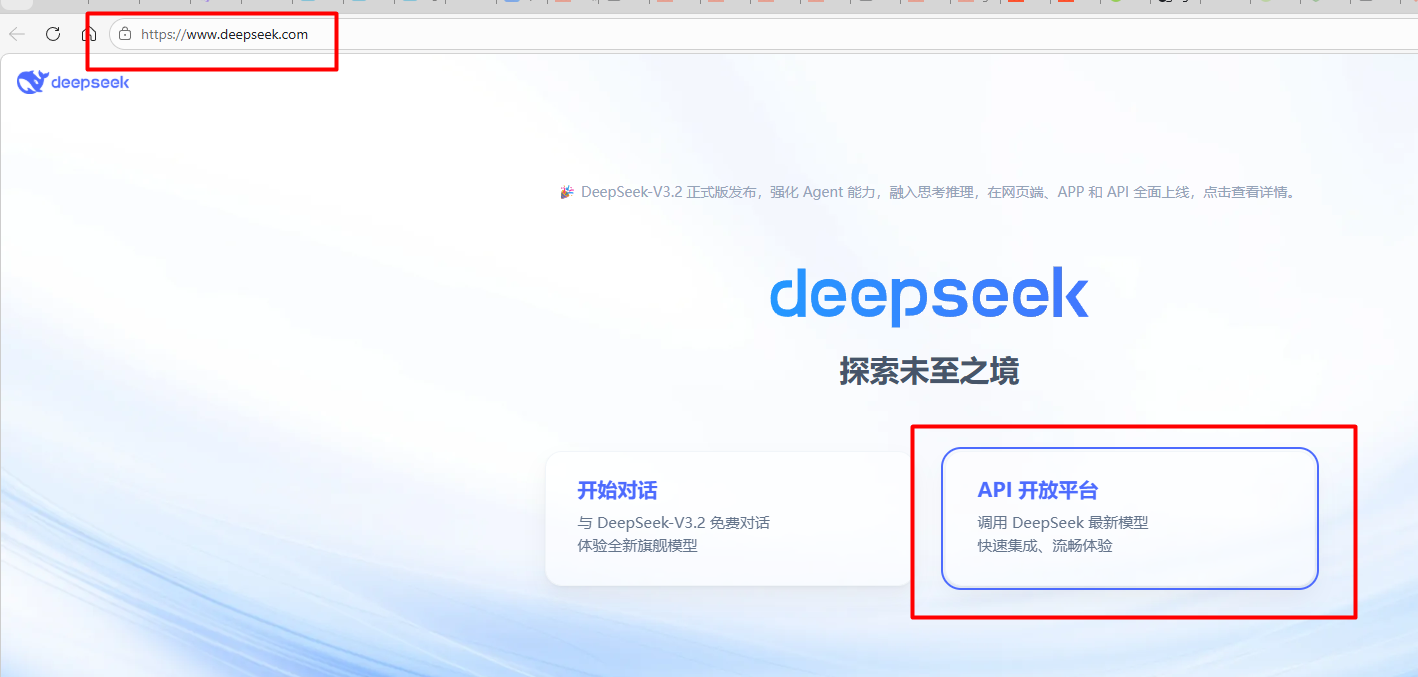Click the browser back arrow
This screenshot has height=677, width=1418.
[x=17, y=34]
